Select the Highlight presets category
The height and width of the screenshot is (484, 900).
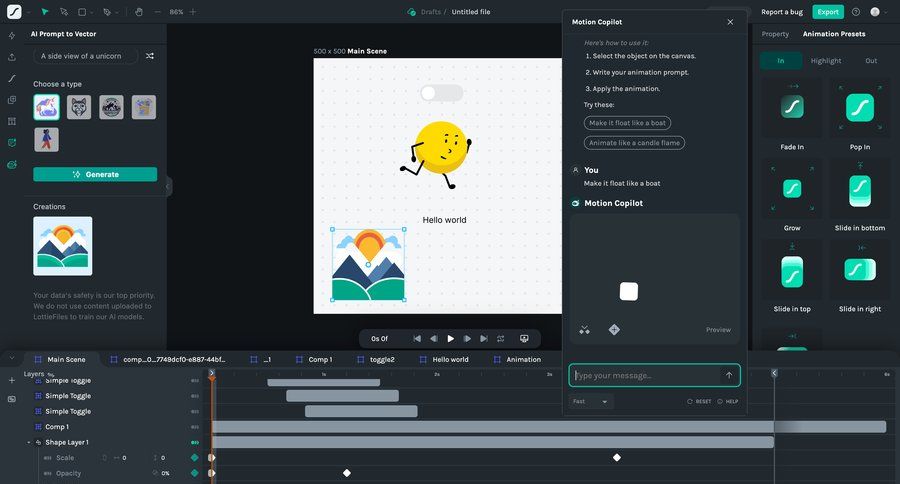(x=826, y=60)
